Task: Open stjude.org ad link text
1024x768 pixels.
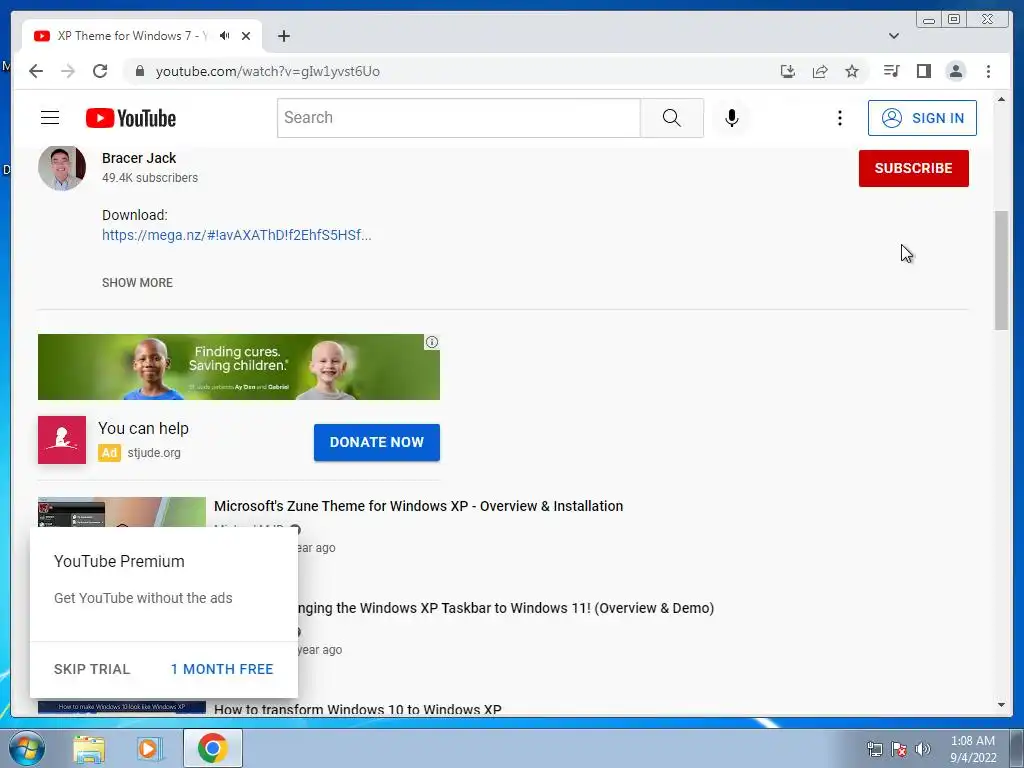Action: pos(154,453)
